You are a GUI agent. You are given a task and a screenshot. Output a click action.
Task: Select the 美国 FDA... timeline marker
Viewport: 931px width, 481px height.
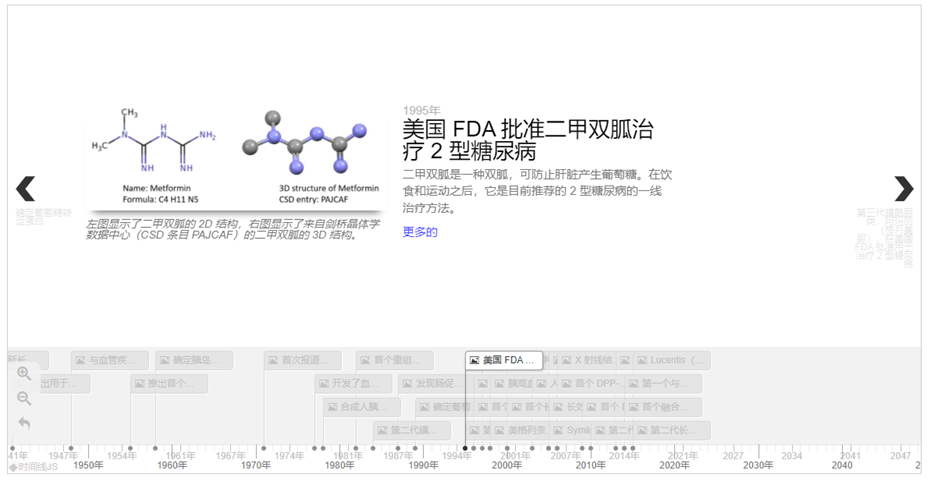click(x=504, y=360)
